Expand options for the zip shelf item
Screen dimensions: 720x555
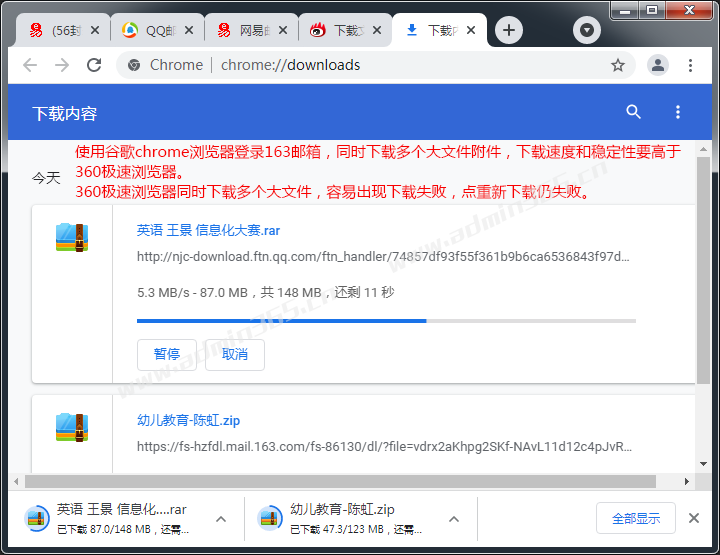(454, 519)
